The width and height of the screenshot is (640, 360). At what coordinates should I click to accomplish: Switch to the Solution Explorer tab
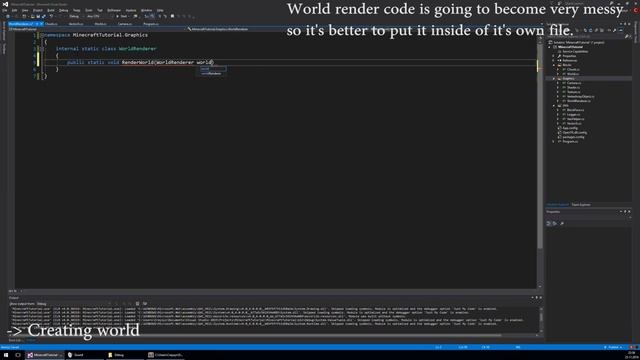coord(558,204)
